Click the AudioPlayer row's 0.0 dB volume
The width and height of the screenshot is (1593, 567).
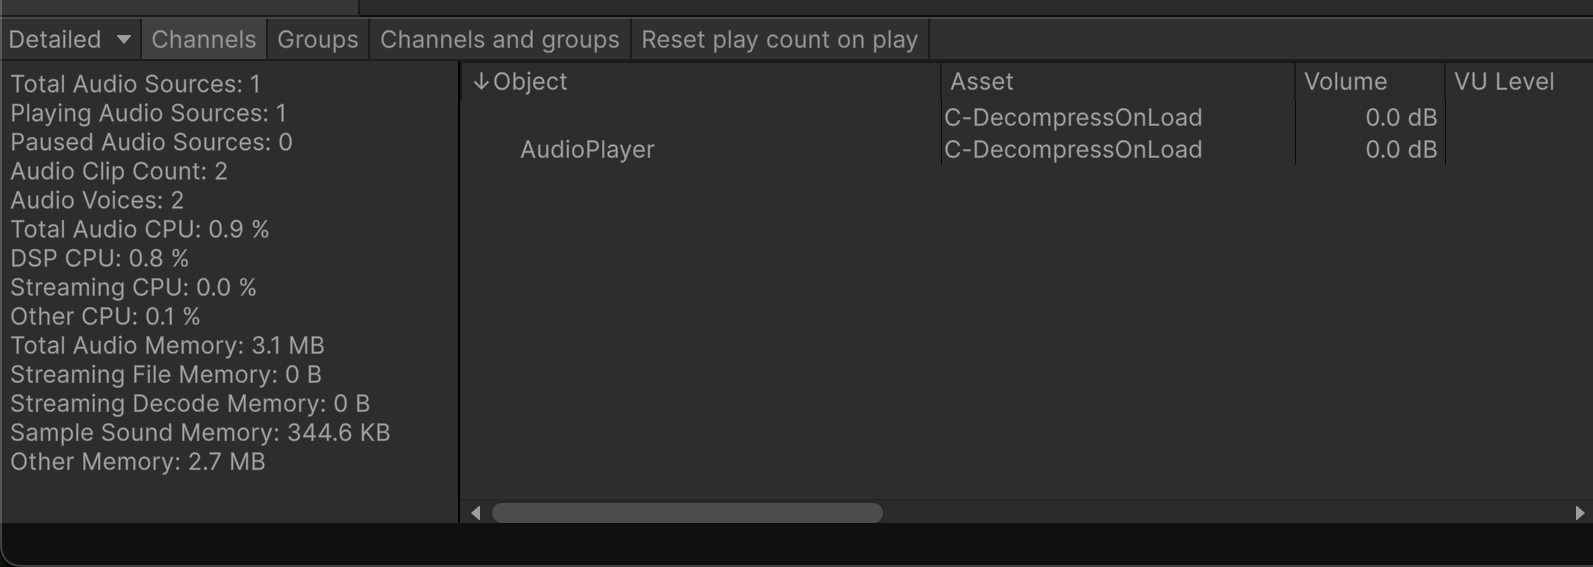click(x=1400, y=150)
